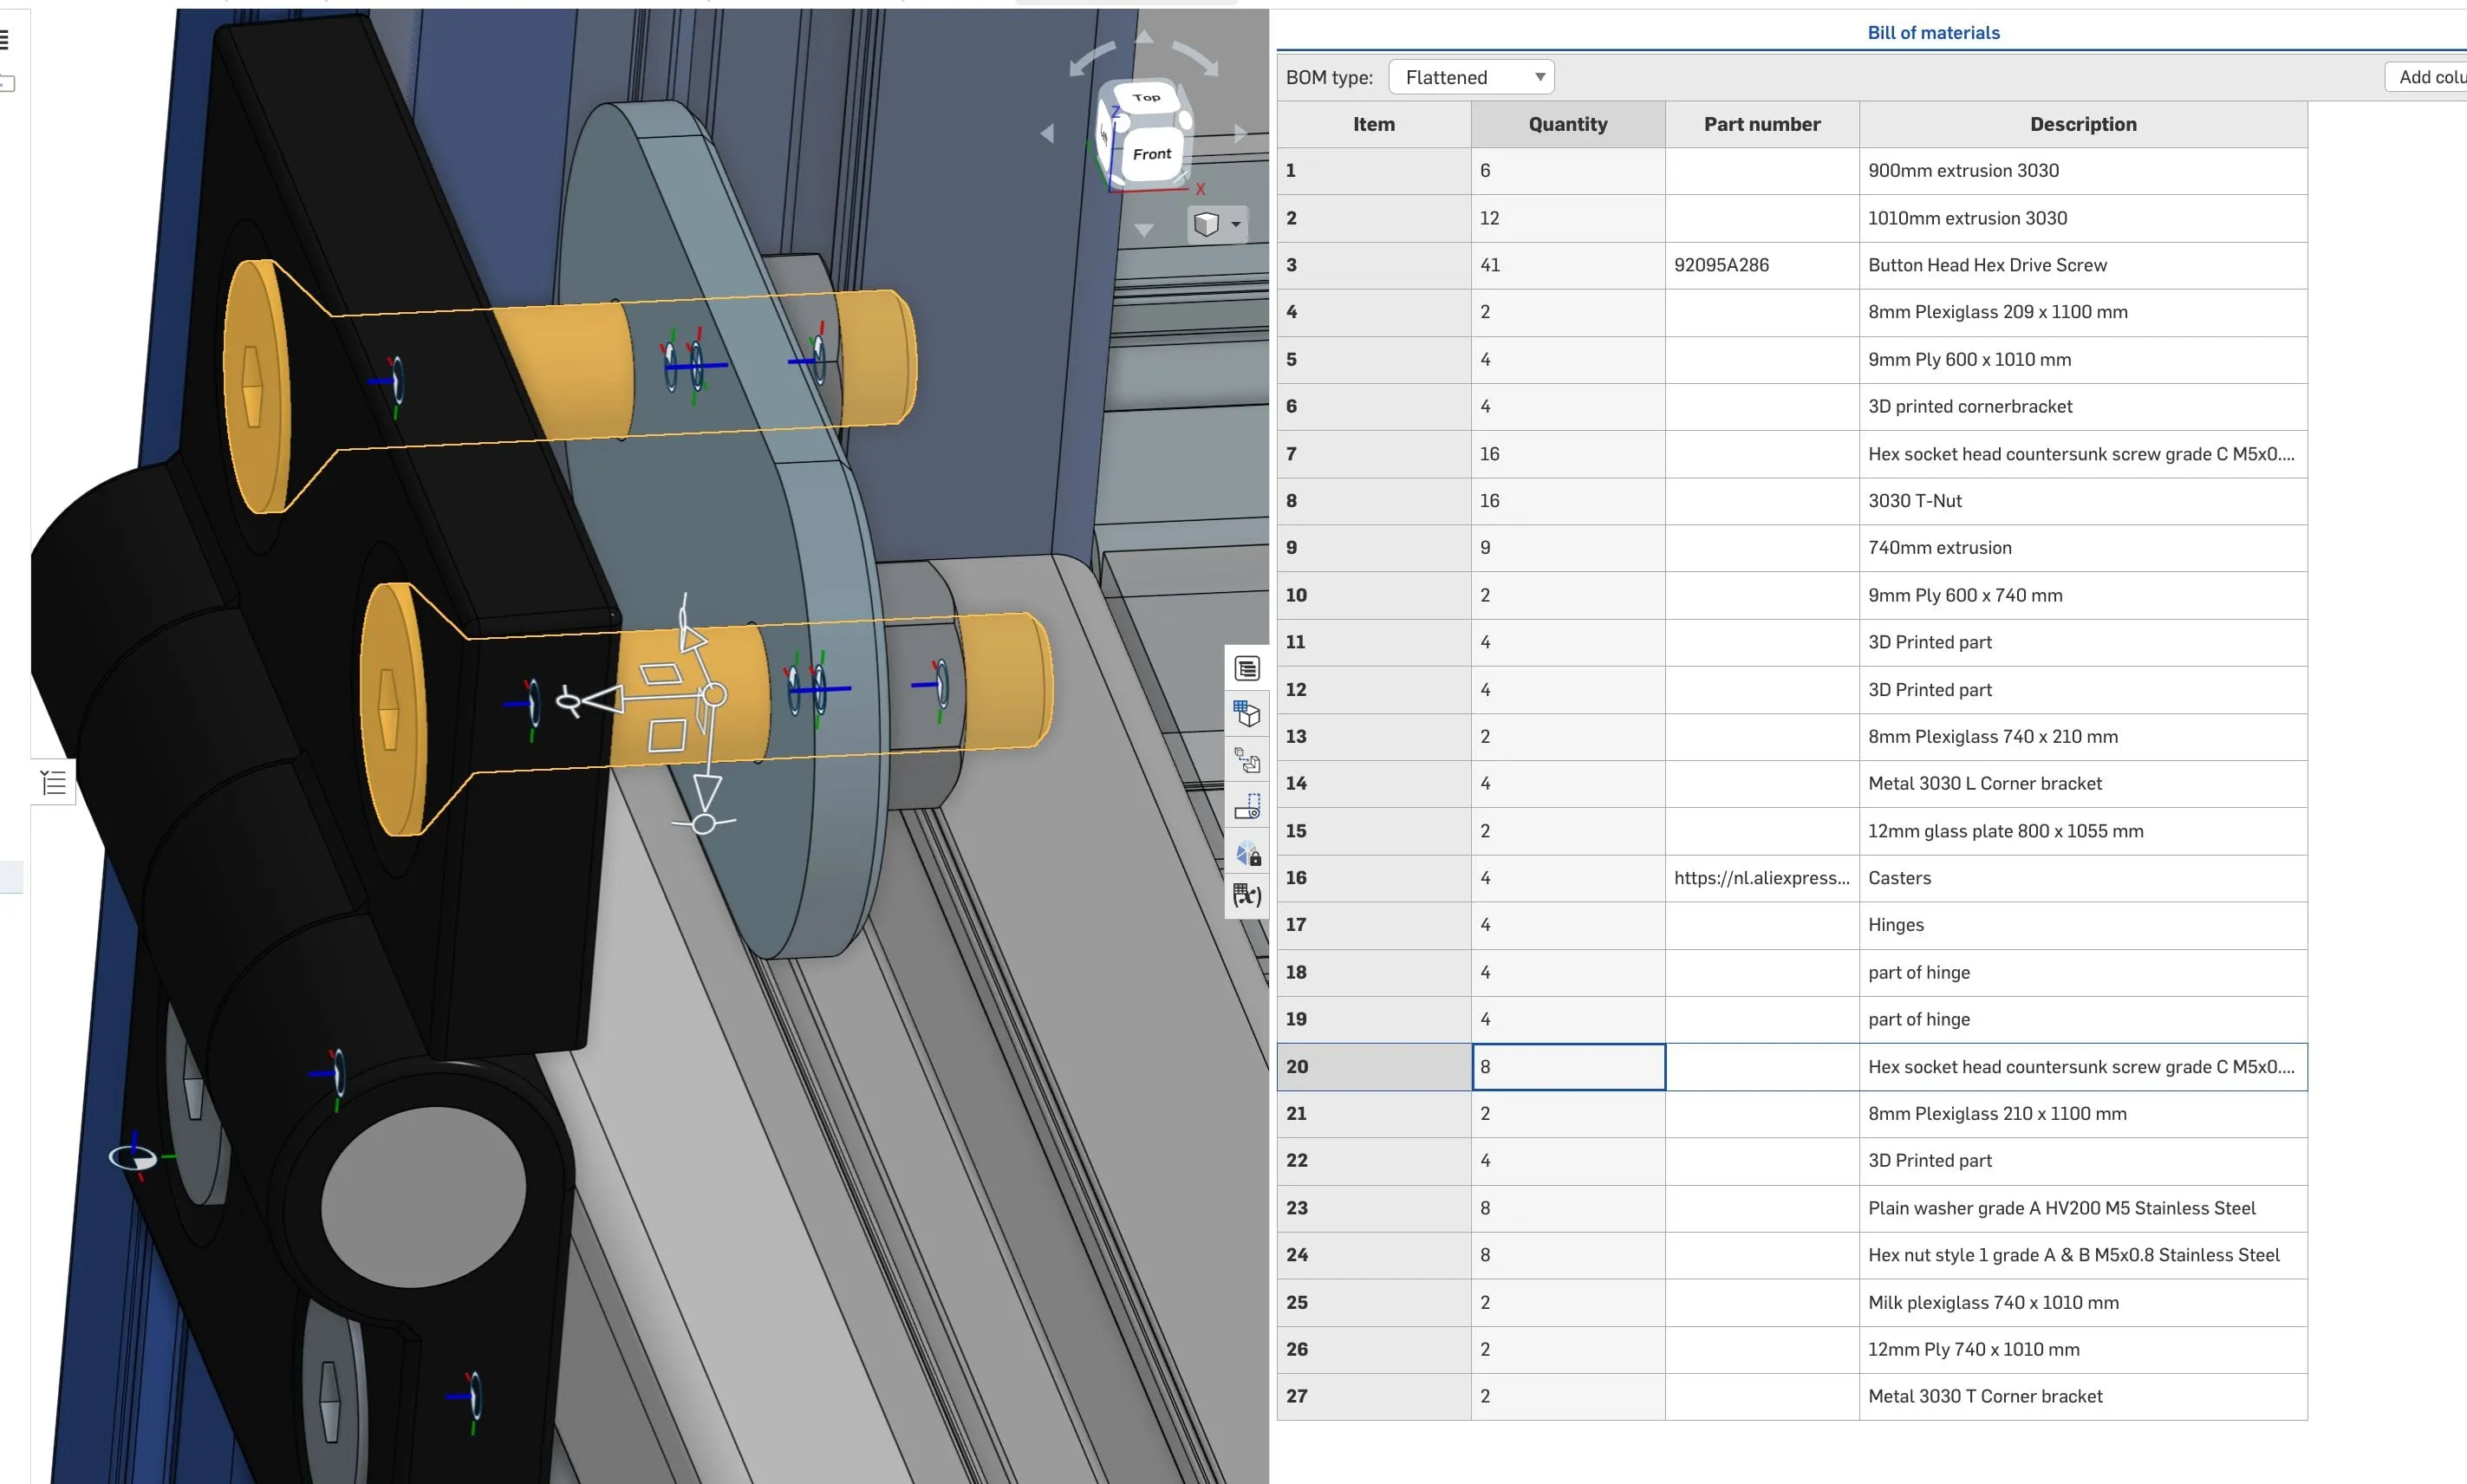Select 'Milk plexiglass 740 x 1010 mm' cell

pyautogui.click(x=2083, y=1302)
